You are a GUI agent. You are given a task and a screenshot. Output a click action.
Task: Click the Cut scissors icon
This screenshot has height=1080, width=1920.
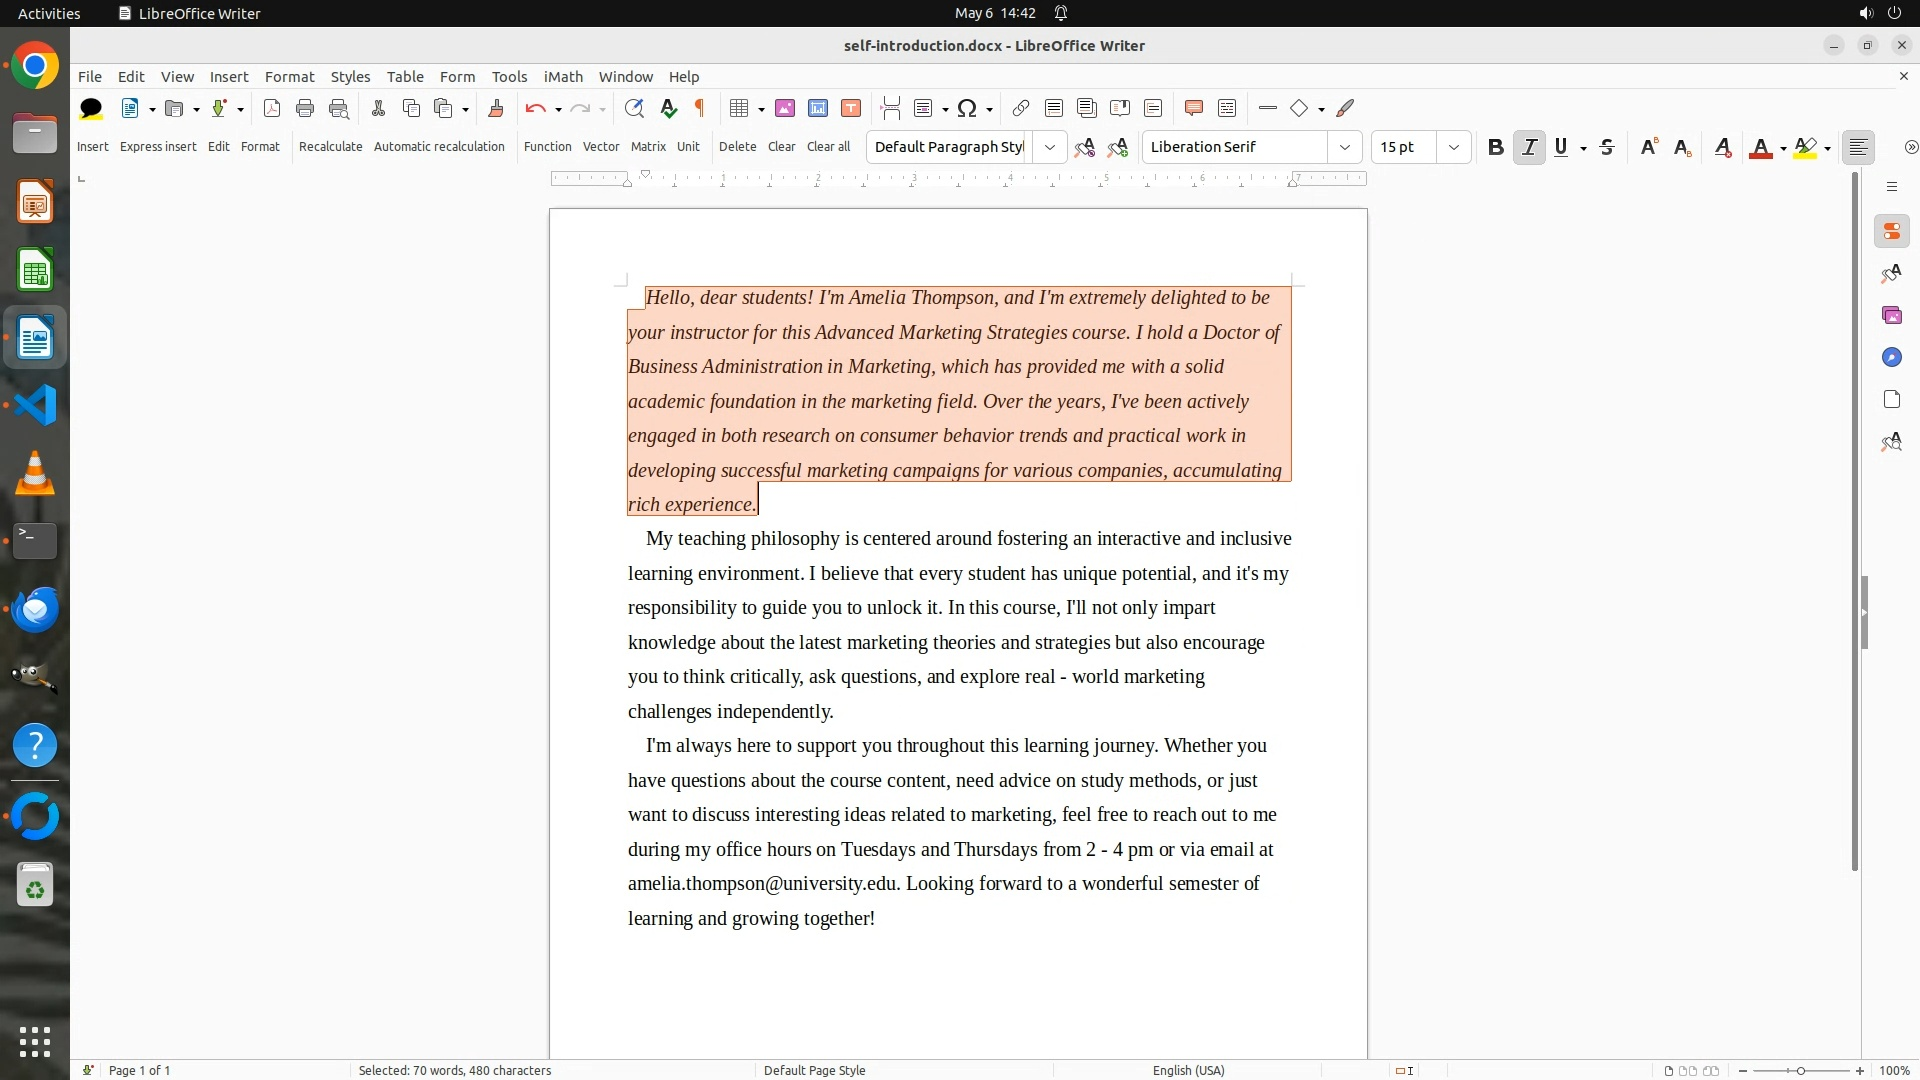pyautogui.click(x=378, y=108)
